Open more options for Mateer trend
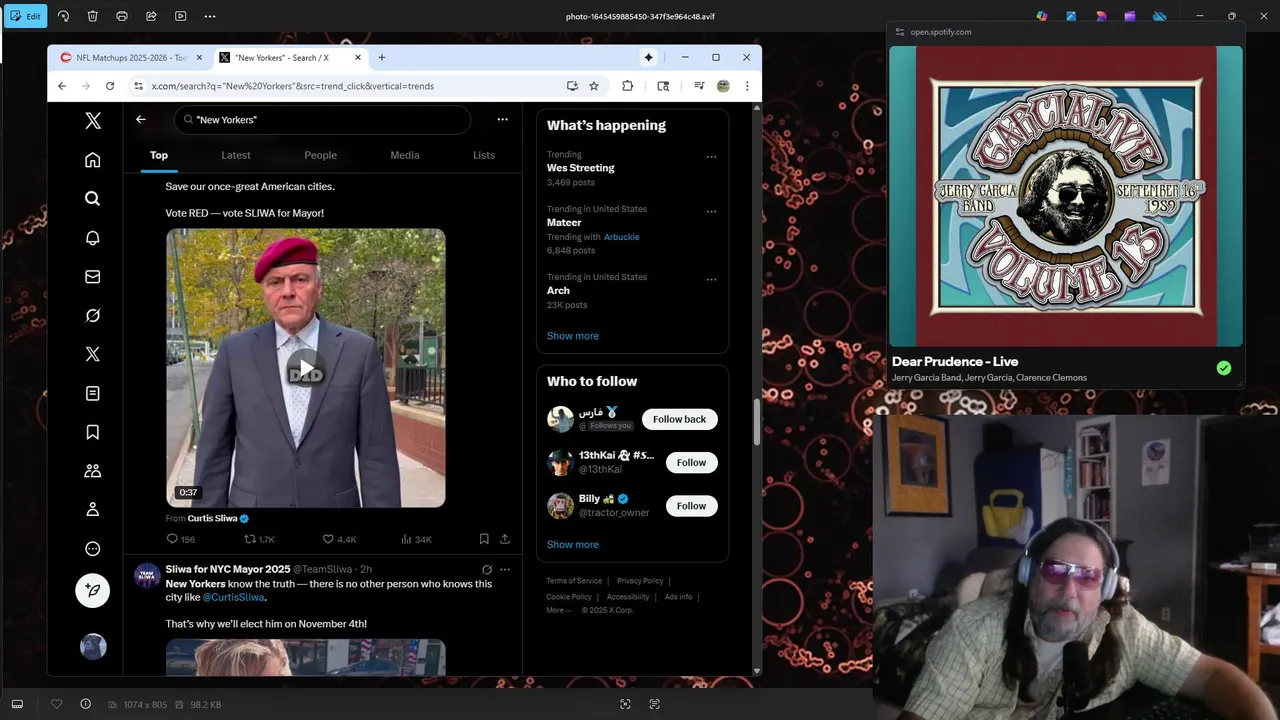The image size is (1280, 720). pyautogui.click(x=711, y=212)
